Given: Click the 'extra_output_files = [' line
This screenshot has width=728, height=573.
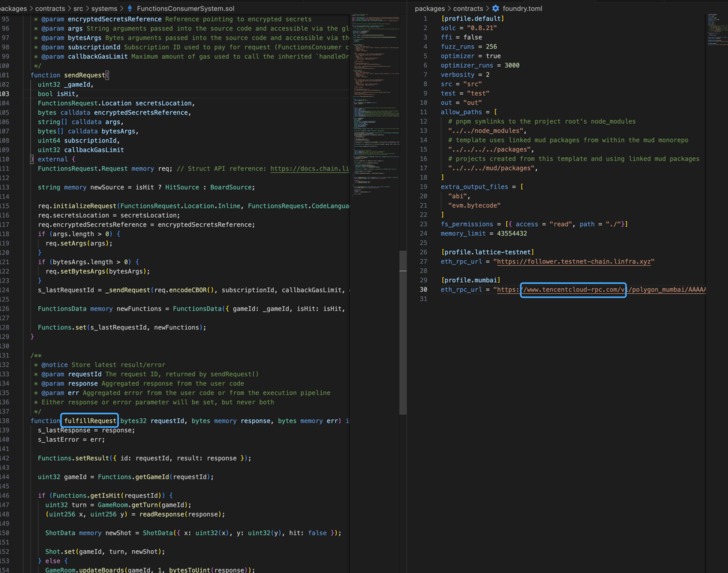Looking at the screenshot, I should [481, 187].
